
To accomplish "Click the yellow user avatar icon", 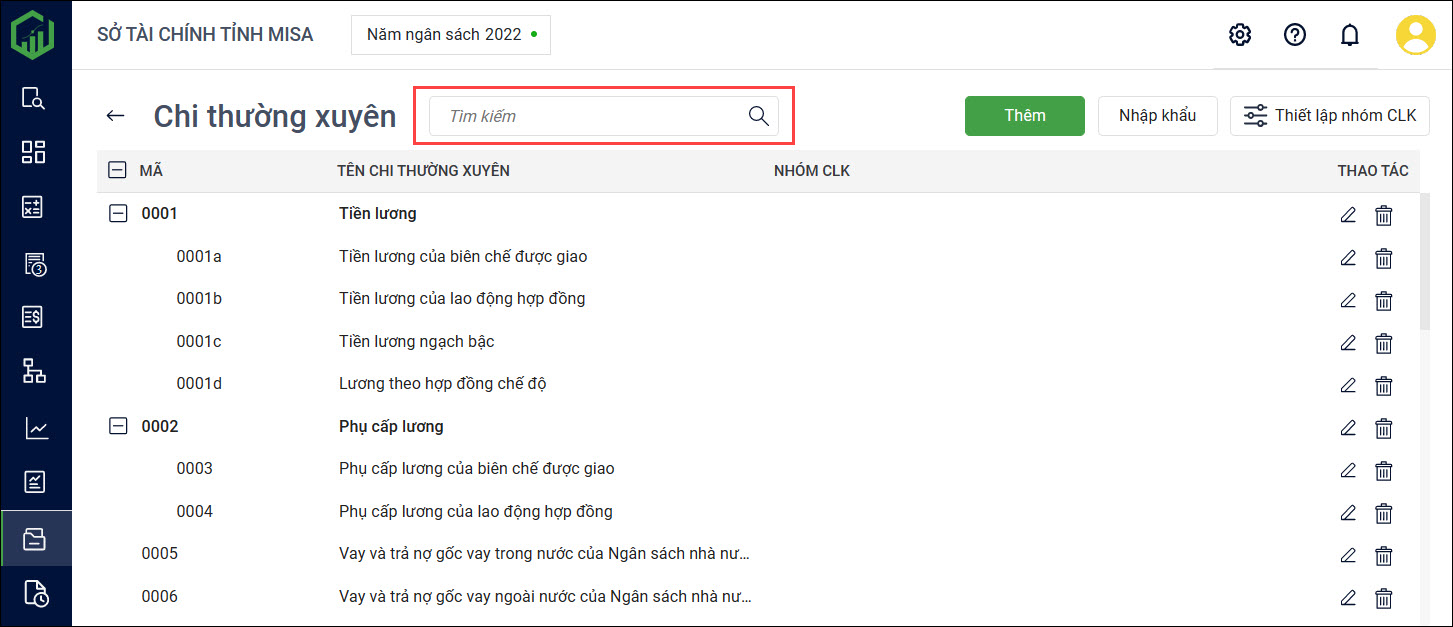I will point(1416,35).
